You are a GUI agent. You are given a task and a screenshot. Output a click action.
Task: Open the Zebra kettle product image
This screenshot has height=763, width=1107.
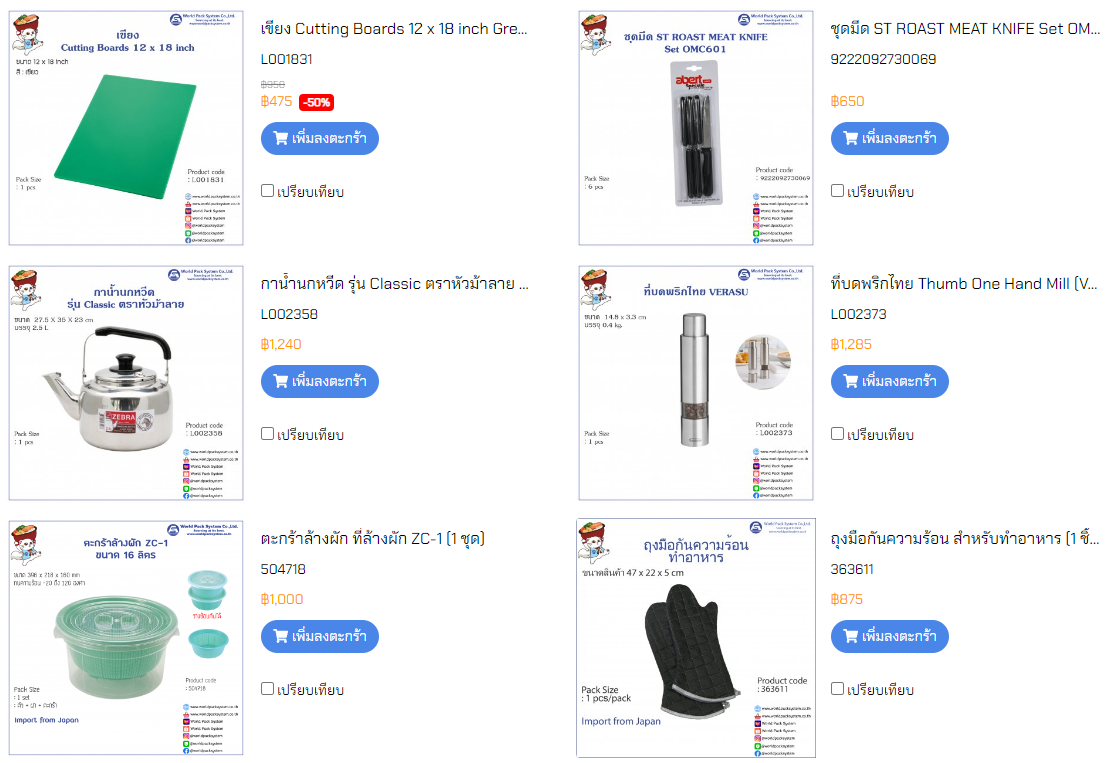[126, 383]
